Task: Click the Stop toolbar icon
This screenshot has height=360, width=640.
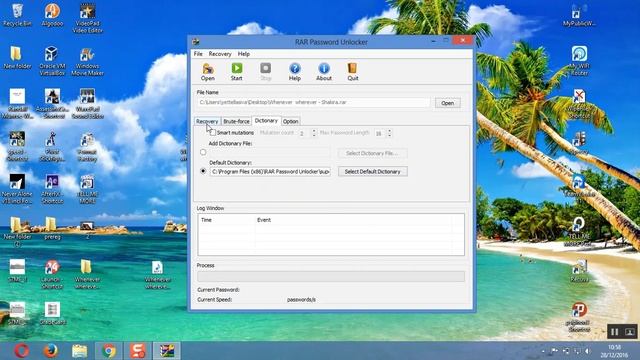Action: pos(266,71)
